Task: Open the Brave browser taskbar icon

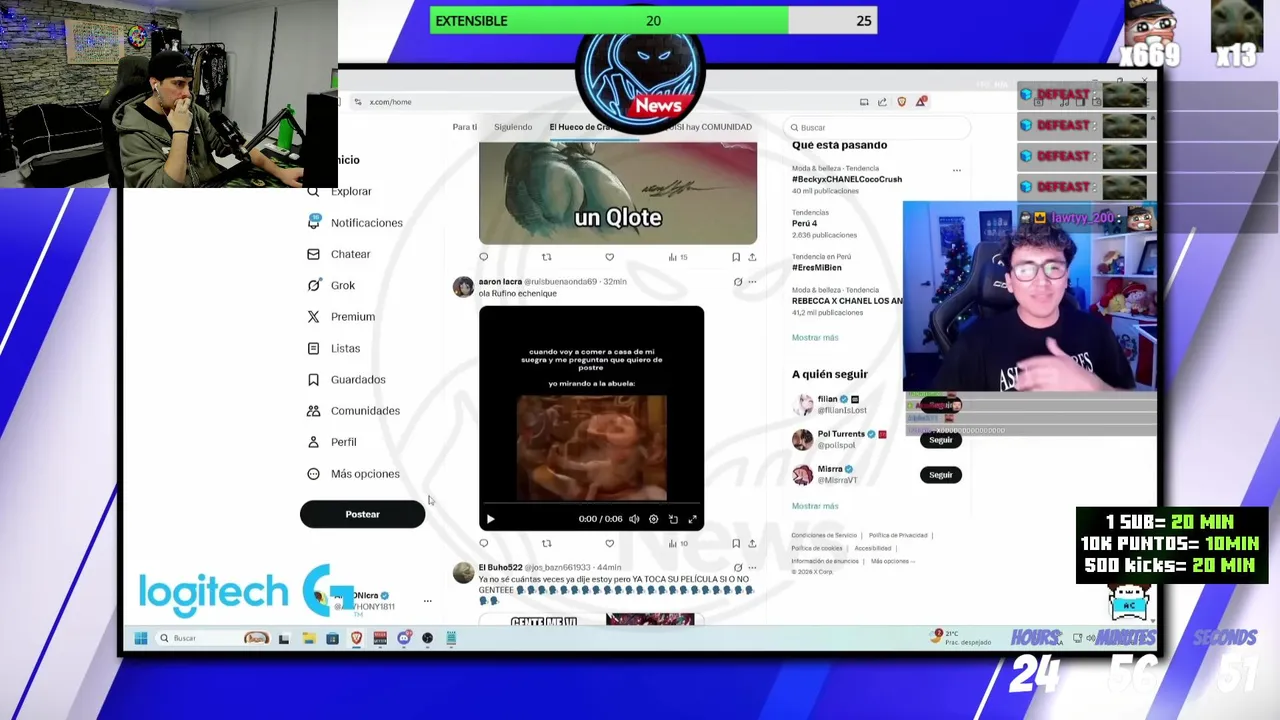Action: [x=356, y=638]
